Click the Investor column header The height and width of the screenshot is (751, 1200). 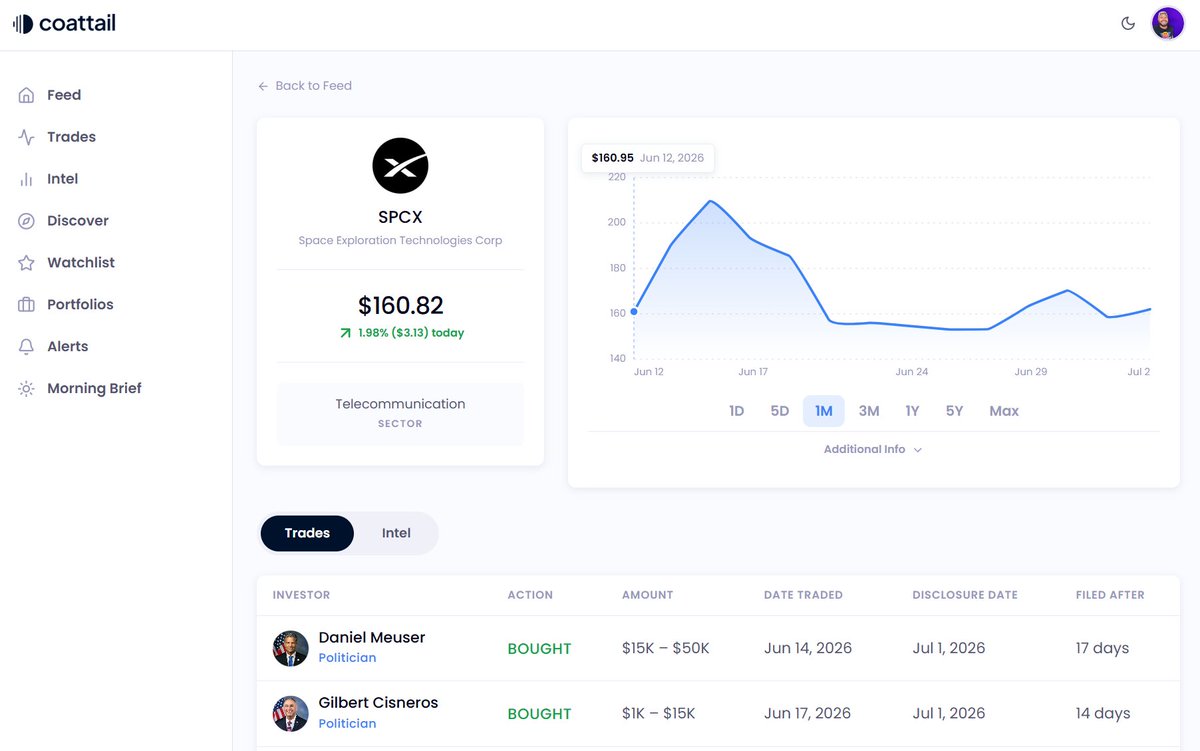(x=301, y=595)
